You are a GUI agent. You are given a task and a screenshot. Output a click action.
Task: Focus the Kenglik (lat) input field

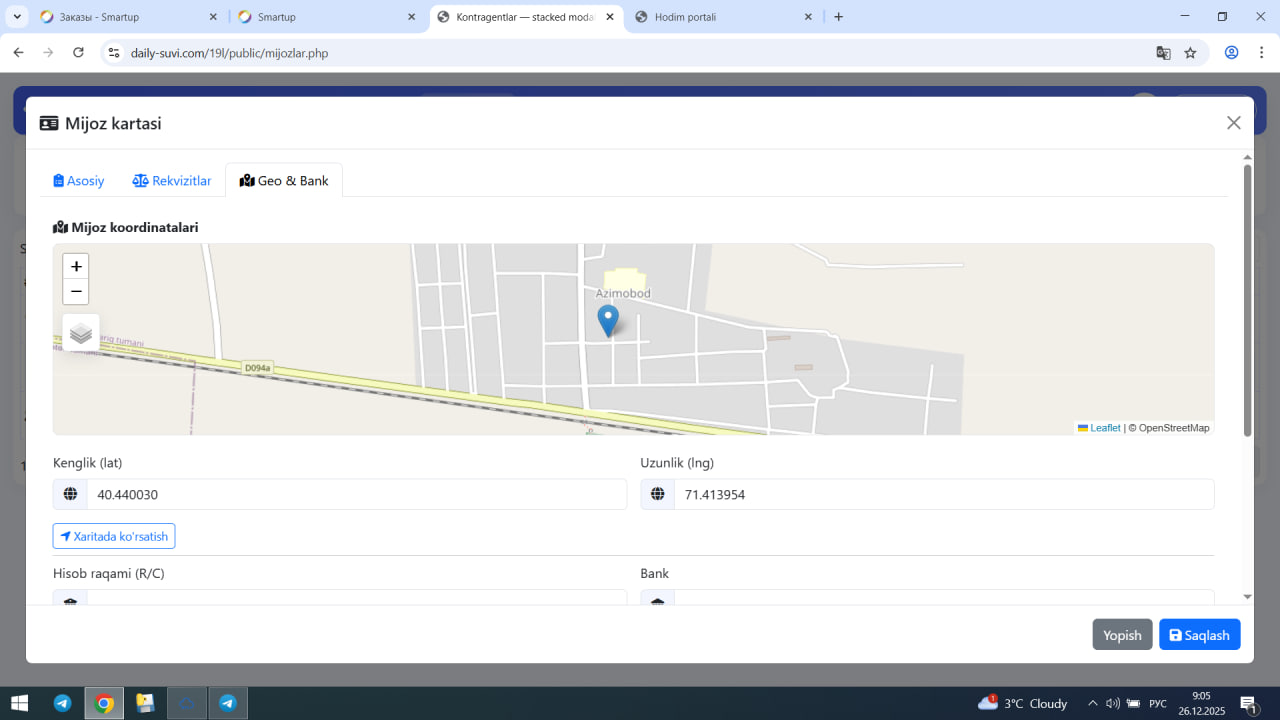coord(356,494)
